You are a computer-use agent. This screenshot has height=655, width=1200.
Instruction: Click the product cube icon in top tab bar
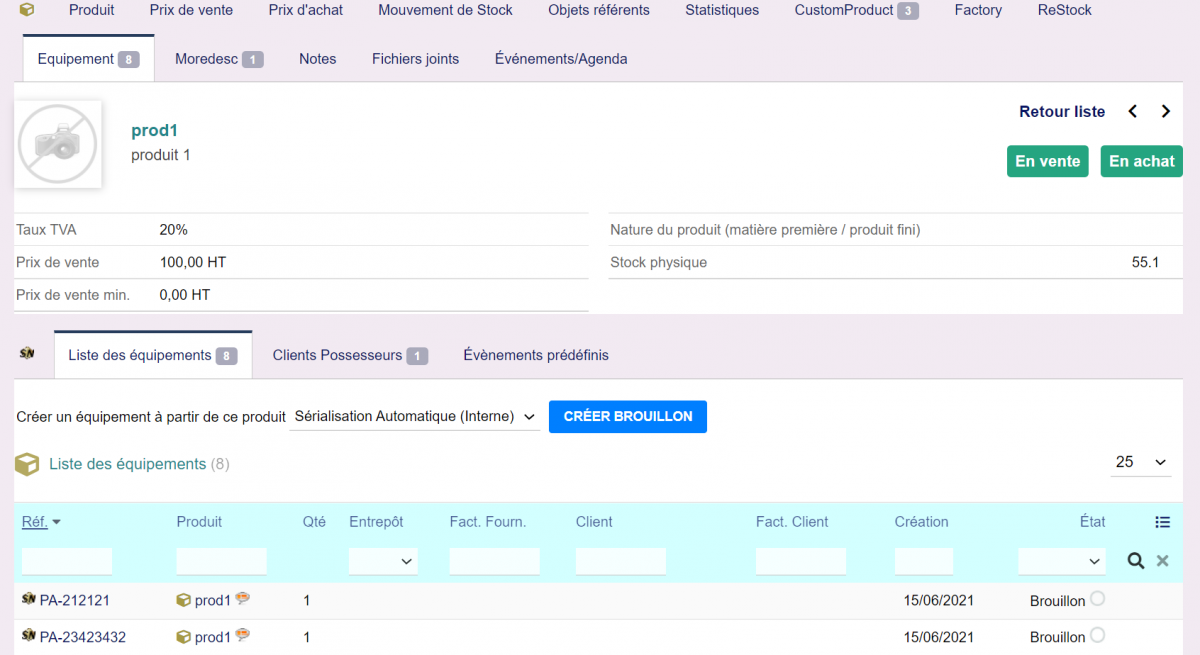[x=27, y=10]
